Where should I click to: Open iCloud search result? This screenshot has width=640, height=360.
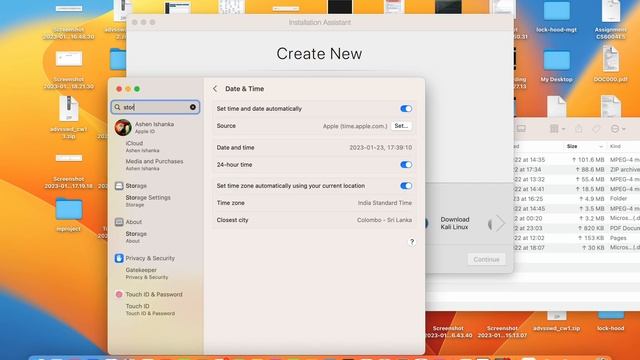(x=142, y=147)
